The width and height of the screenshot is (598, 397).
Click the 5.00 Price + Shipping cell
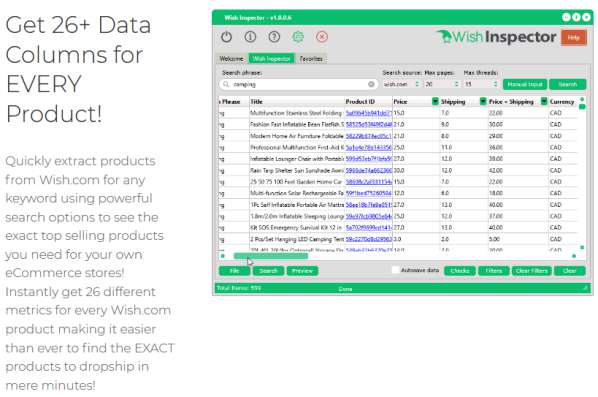point(518,239)
